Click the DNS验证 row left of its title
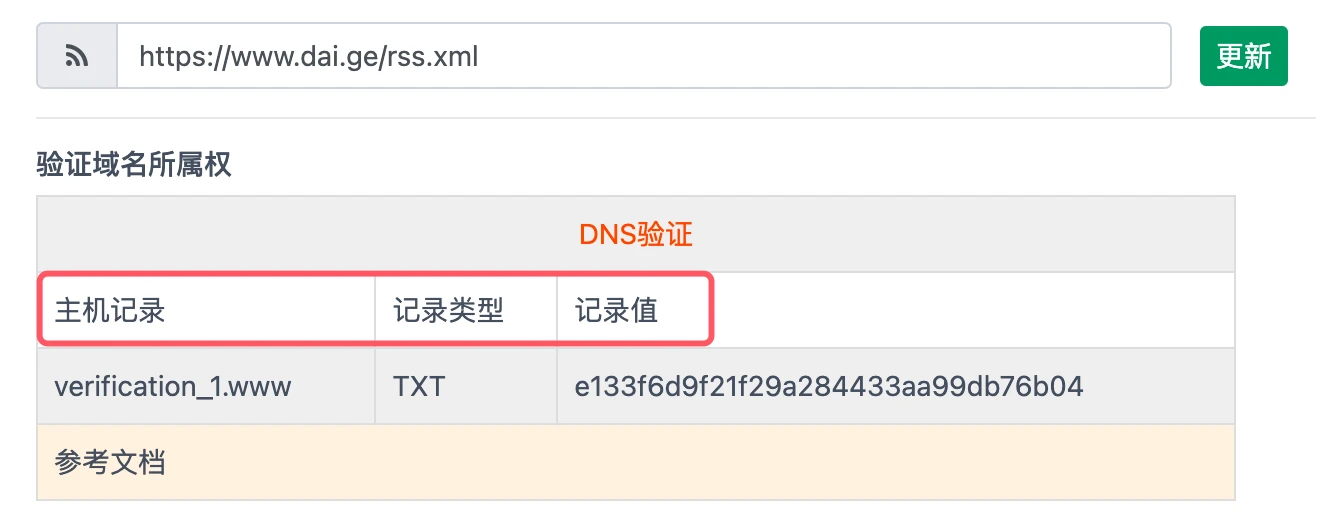Screen dimensions: 1342x526 point(300,235)
